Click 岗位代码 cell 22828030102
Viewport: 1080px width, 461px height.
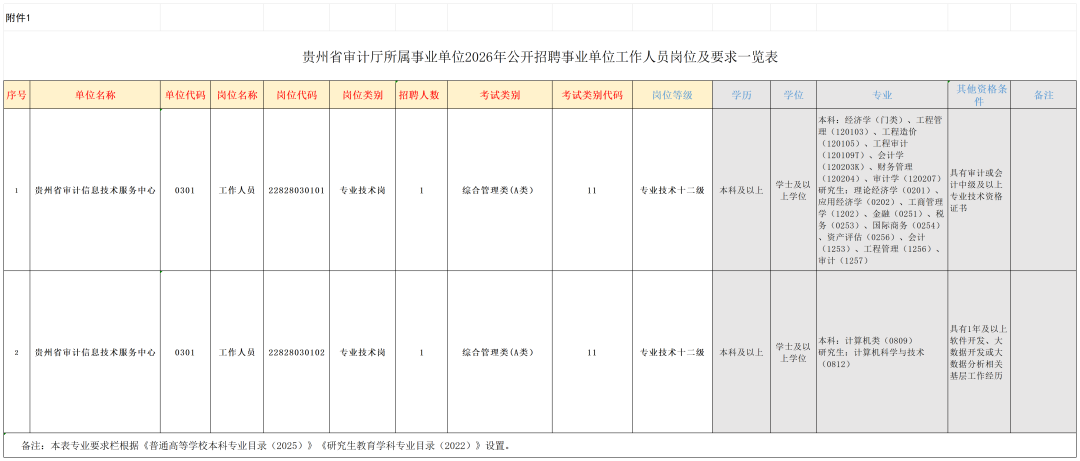(297, 352)
